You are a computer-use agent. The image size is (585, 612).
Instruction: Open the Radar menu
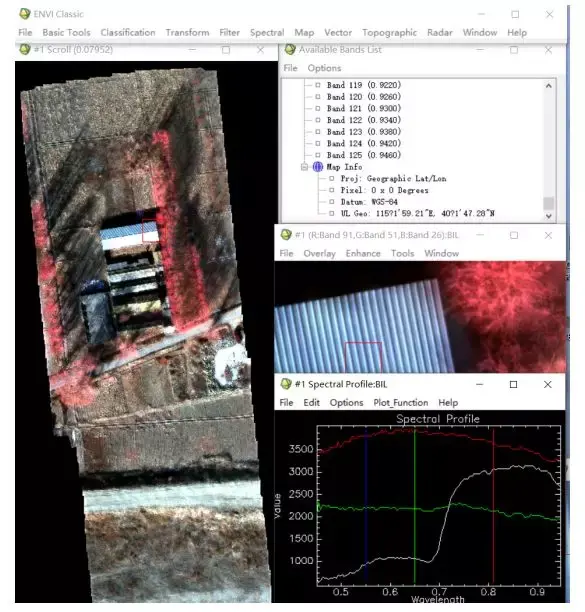click(440, 32)
